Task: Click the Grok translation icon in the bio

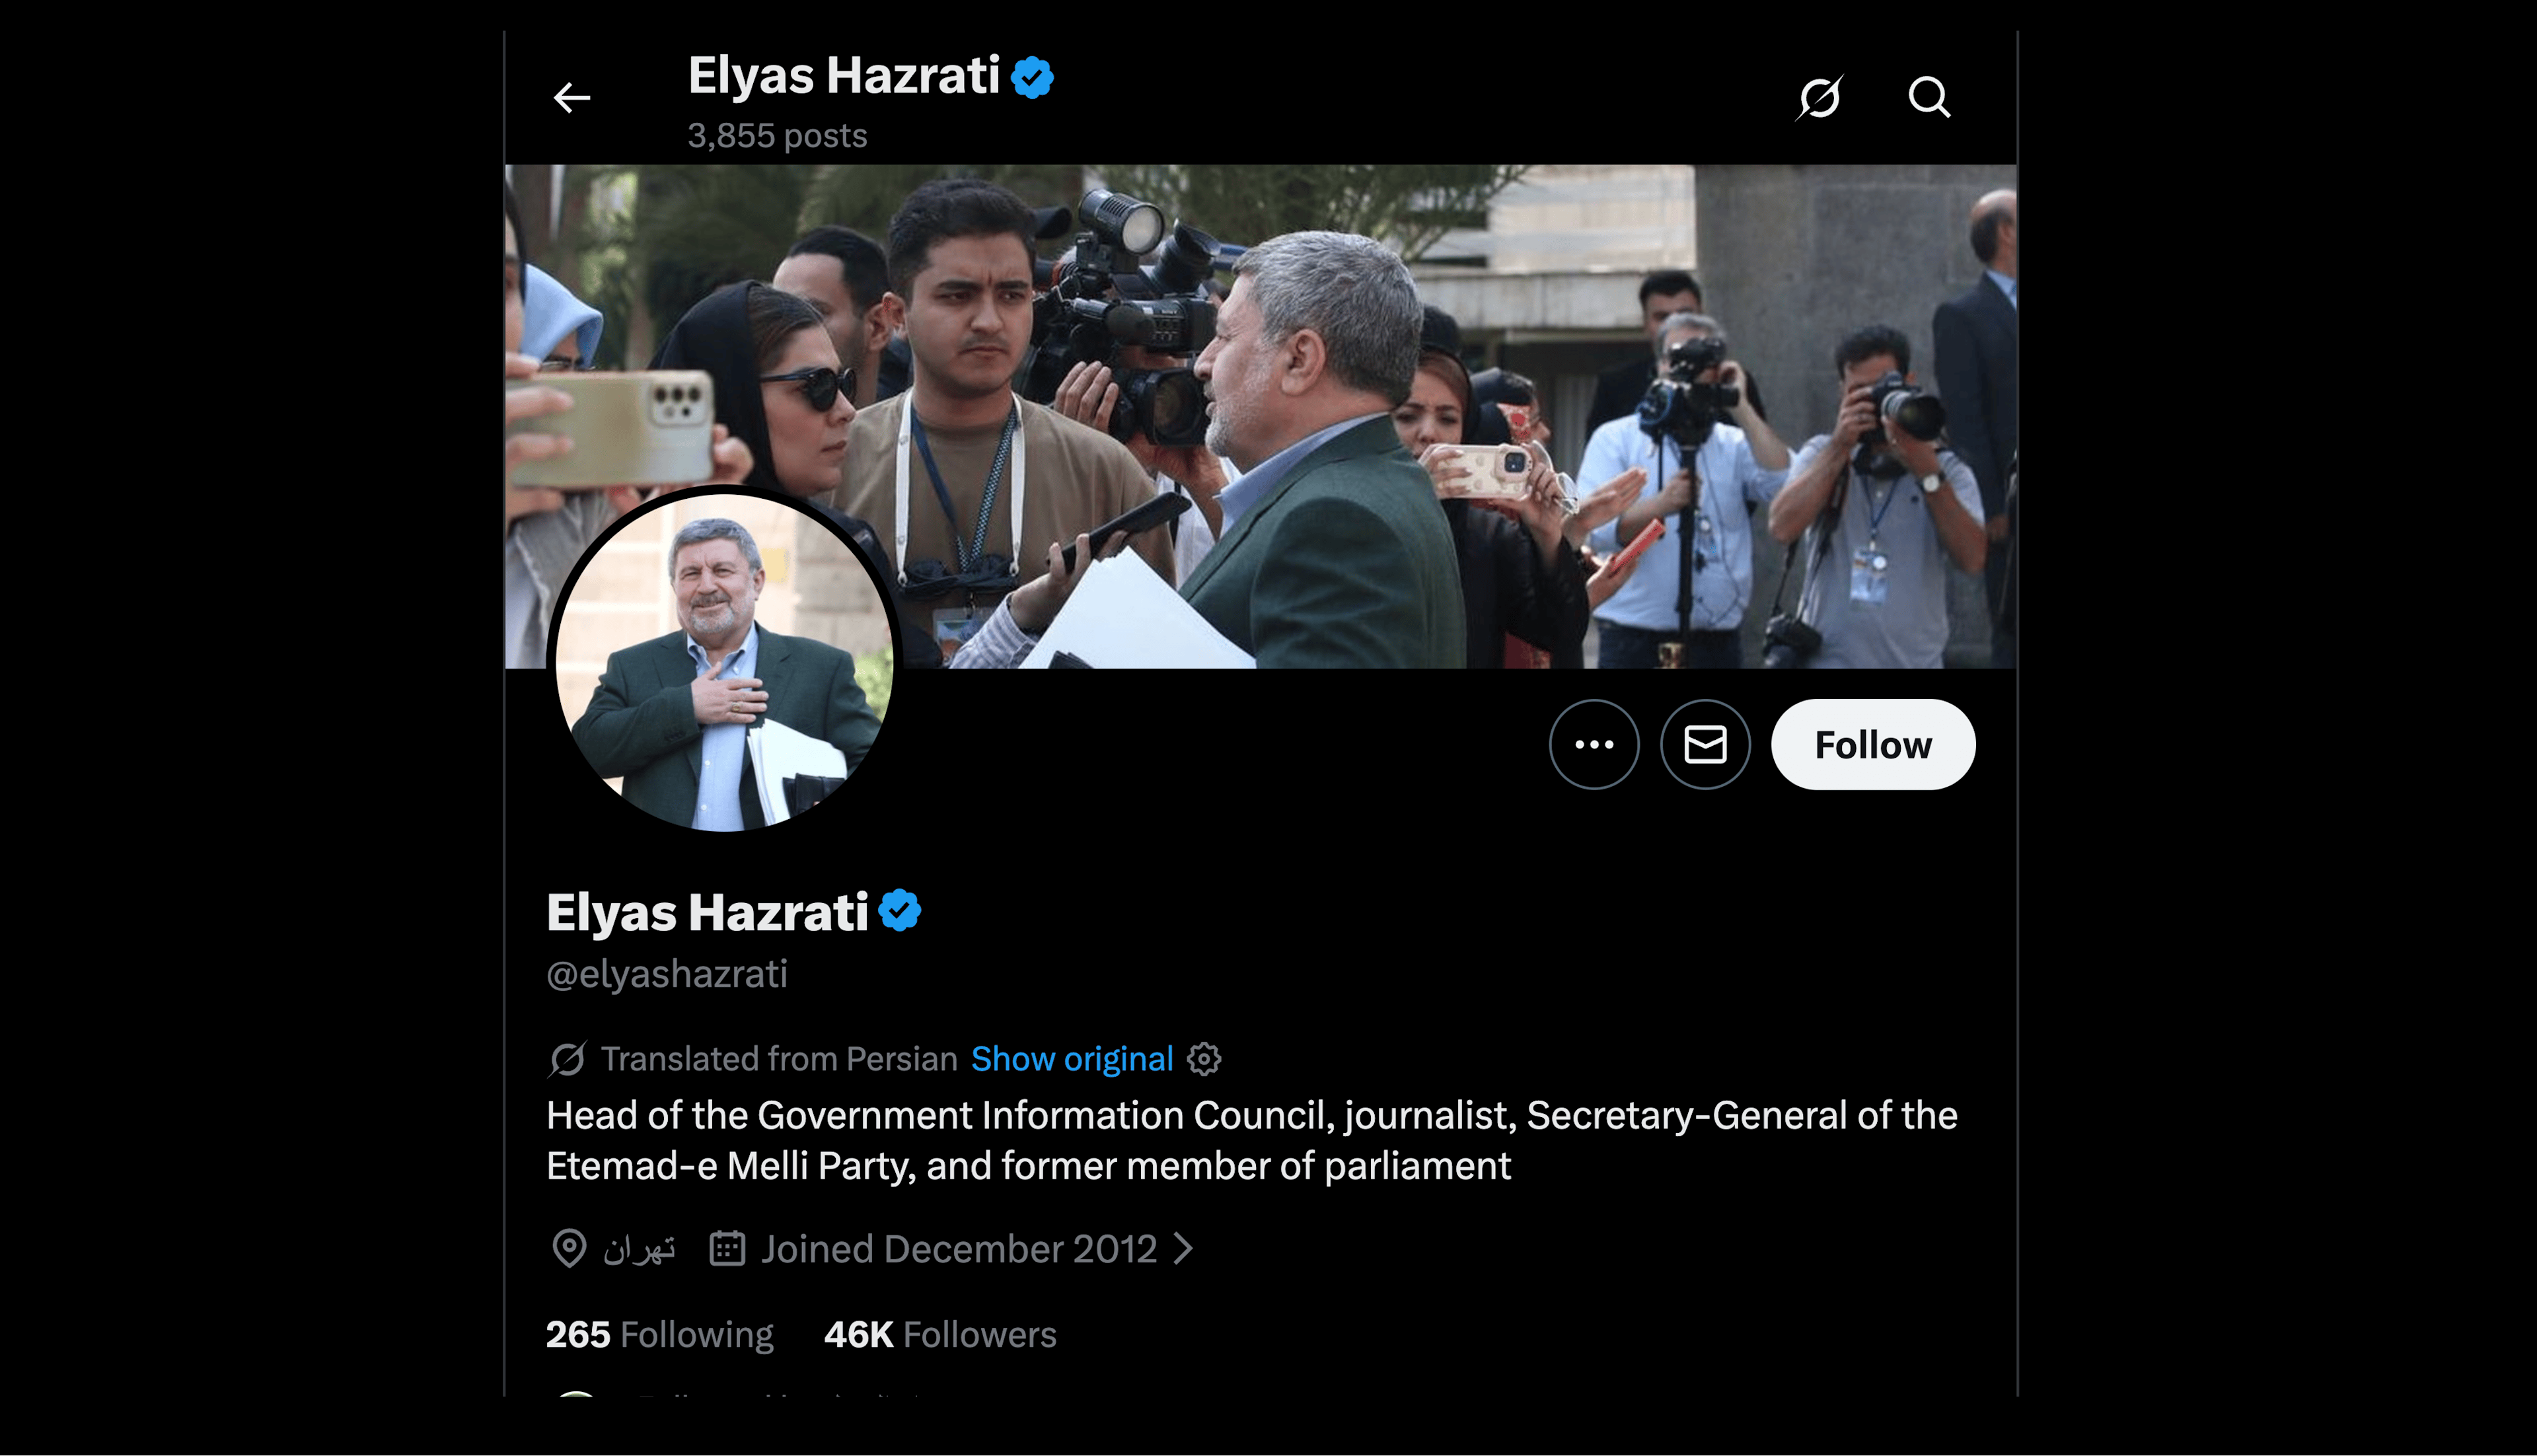Action: pos(567,1059)
